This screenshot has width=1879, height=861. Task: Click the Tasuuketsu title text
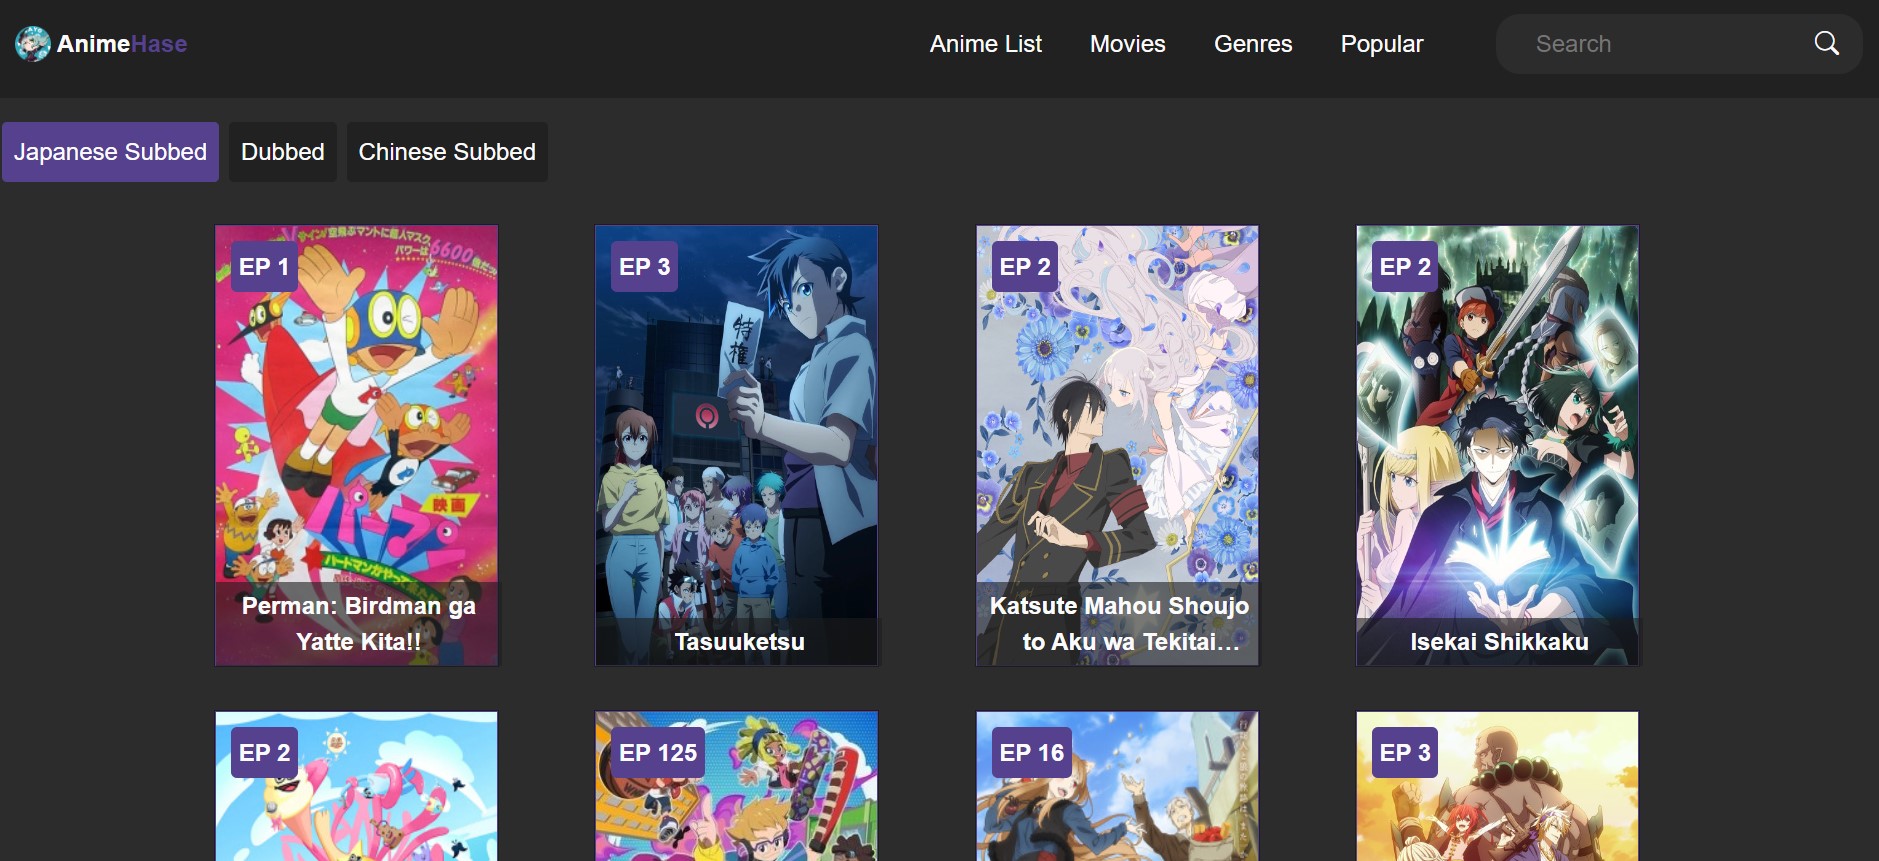pyautogui.click(x=739, y=642)
